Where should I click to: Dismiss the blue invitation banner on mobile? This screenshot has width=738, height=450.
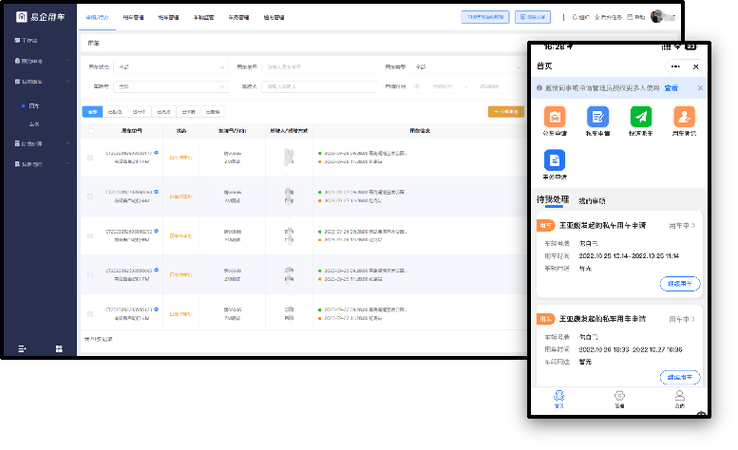coord(700,88)
